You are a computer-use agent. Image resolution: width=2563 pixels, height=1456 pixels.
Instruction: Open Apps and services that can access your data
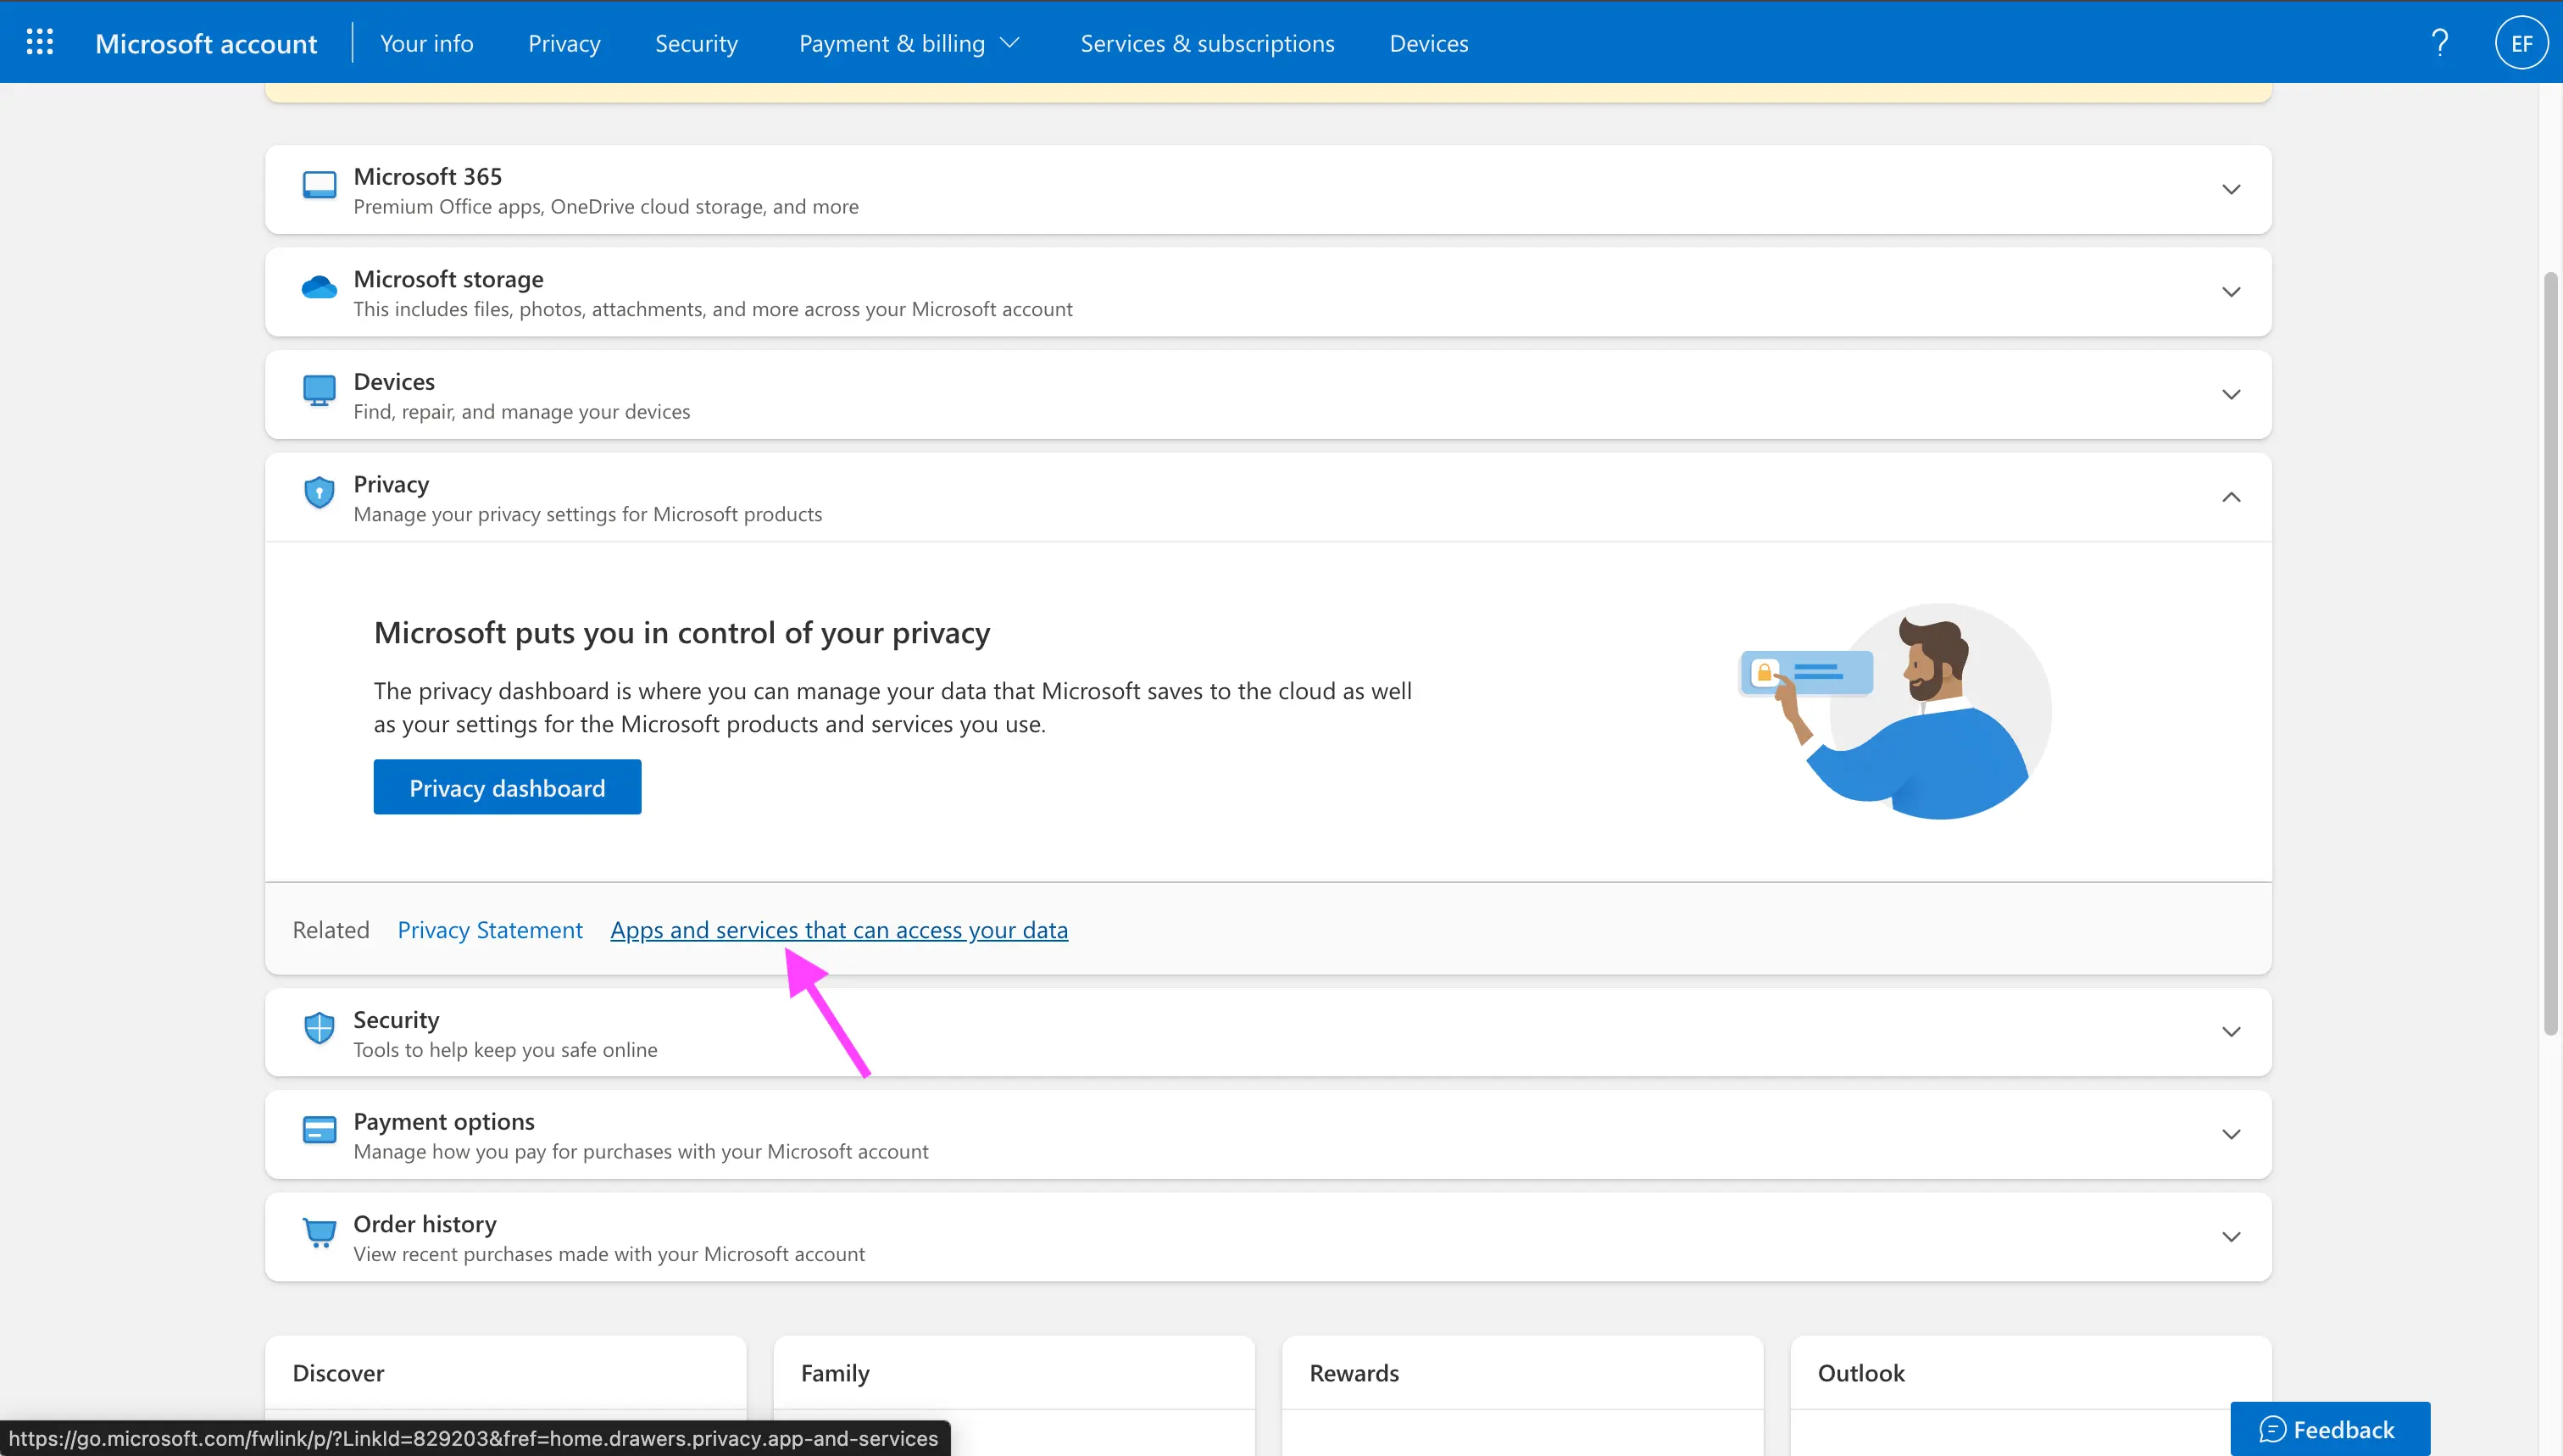pyautogui.click(x=840, y=928)
